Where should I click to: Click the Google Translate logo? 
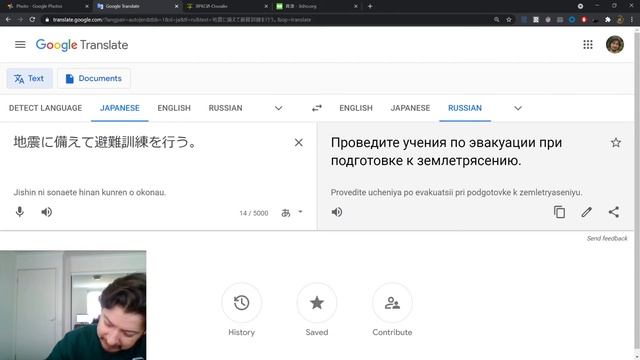tap(82, 44)
